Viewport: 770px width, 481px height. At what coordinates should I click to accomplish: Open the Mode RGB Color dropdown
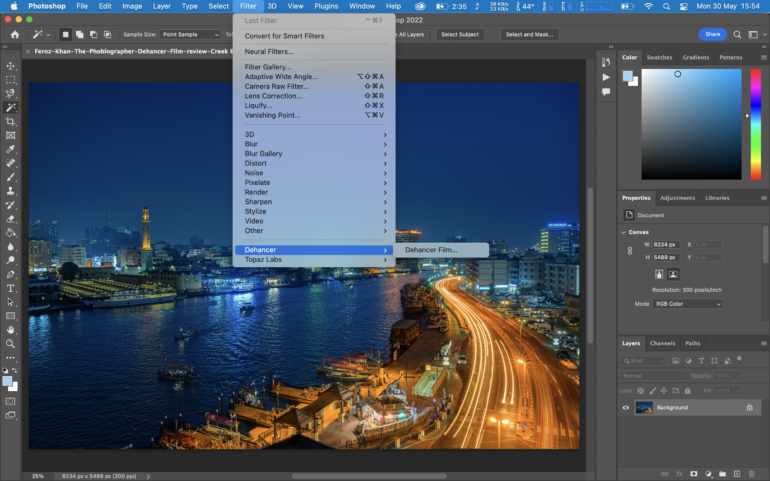688,304
